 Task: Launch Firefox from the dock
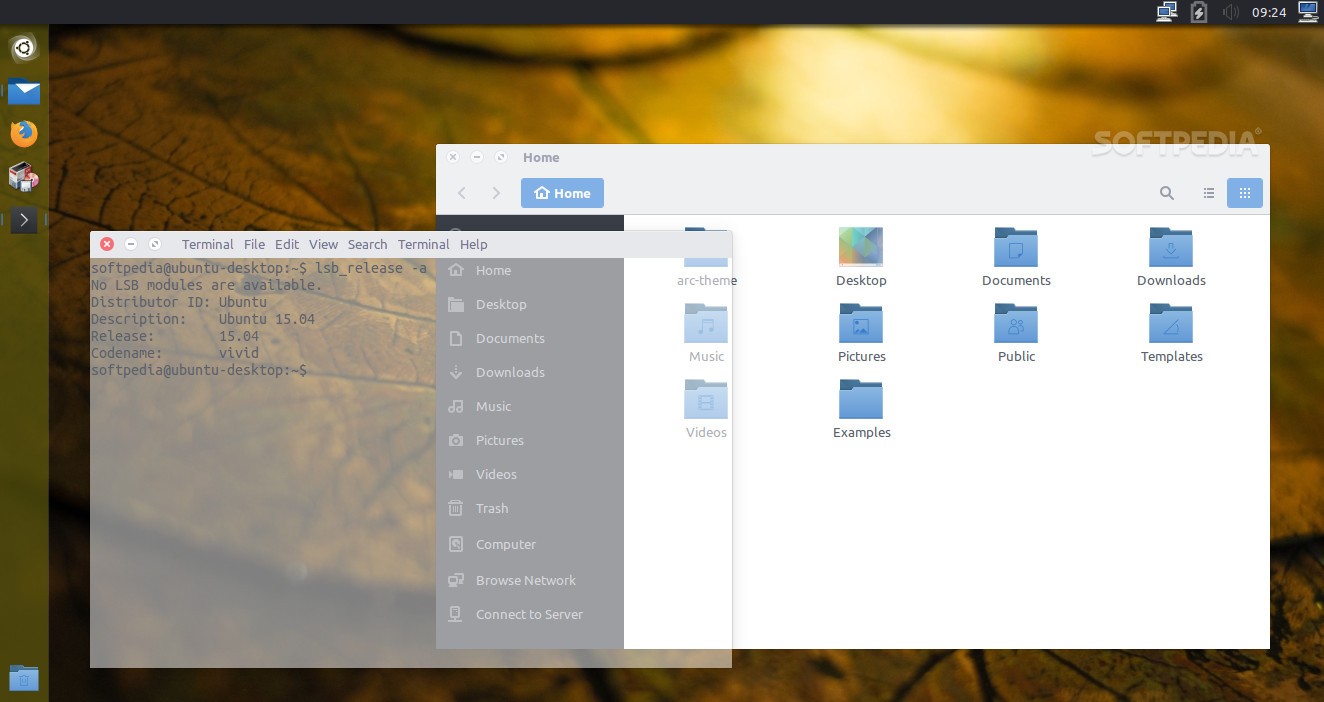(24, 133)
